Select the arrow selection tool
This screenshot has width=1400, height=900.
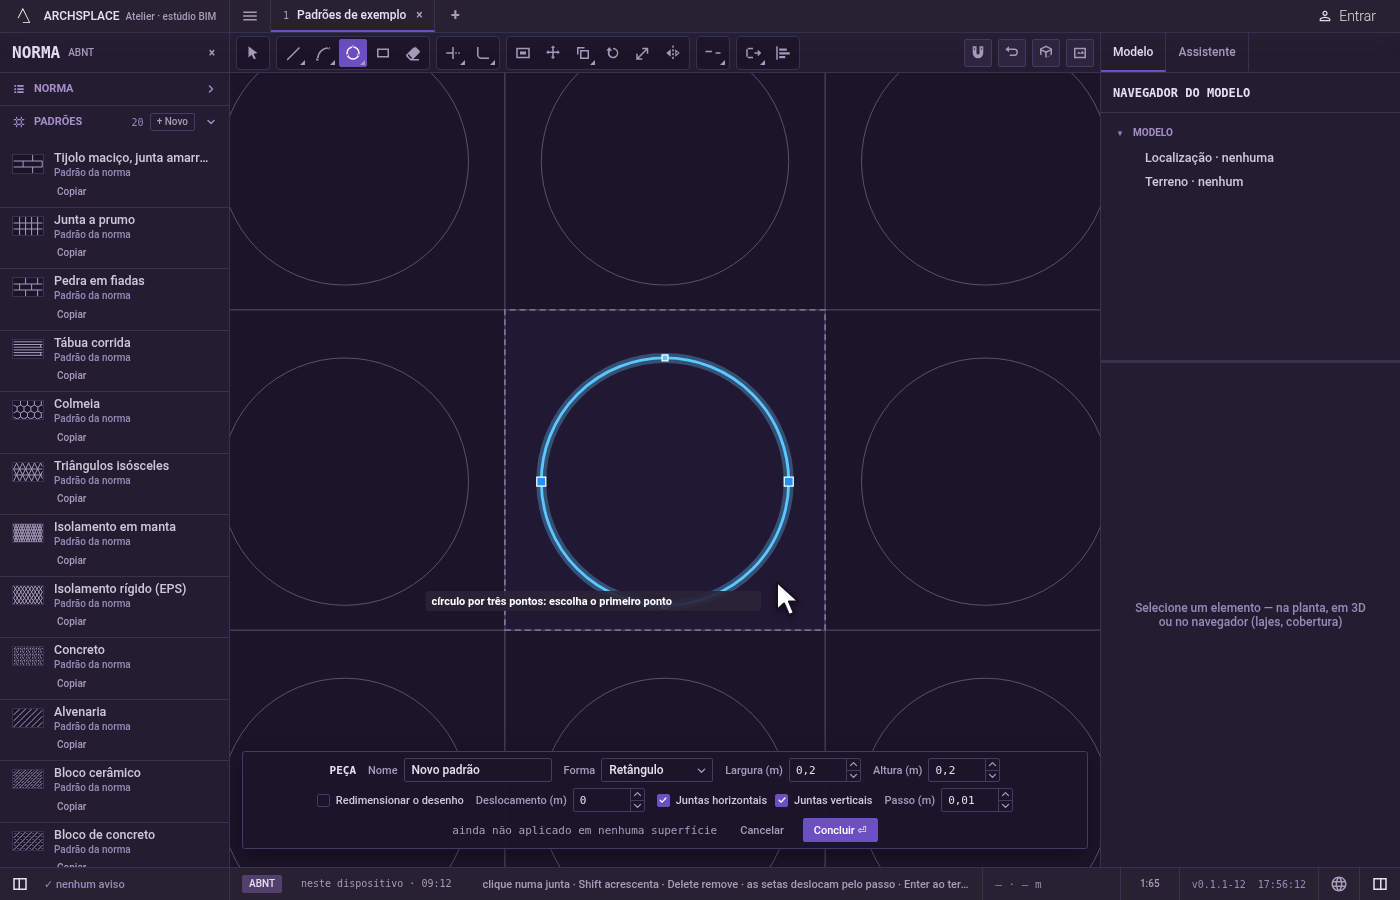tap(253, 53)
